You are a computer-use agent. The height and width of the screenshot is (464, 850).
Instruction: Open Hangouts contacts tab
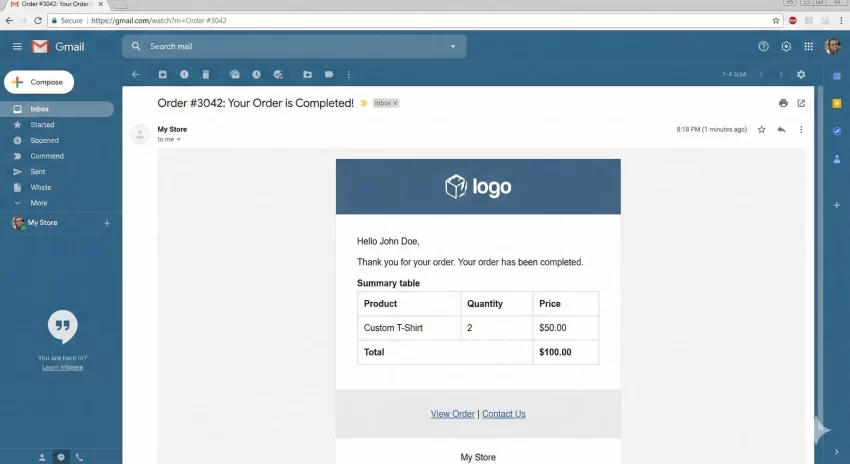42,457
